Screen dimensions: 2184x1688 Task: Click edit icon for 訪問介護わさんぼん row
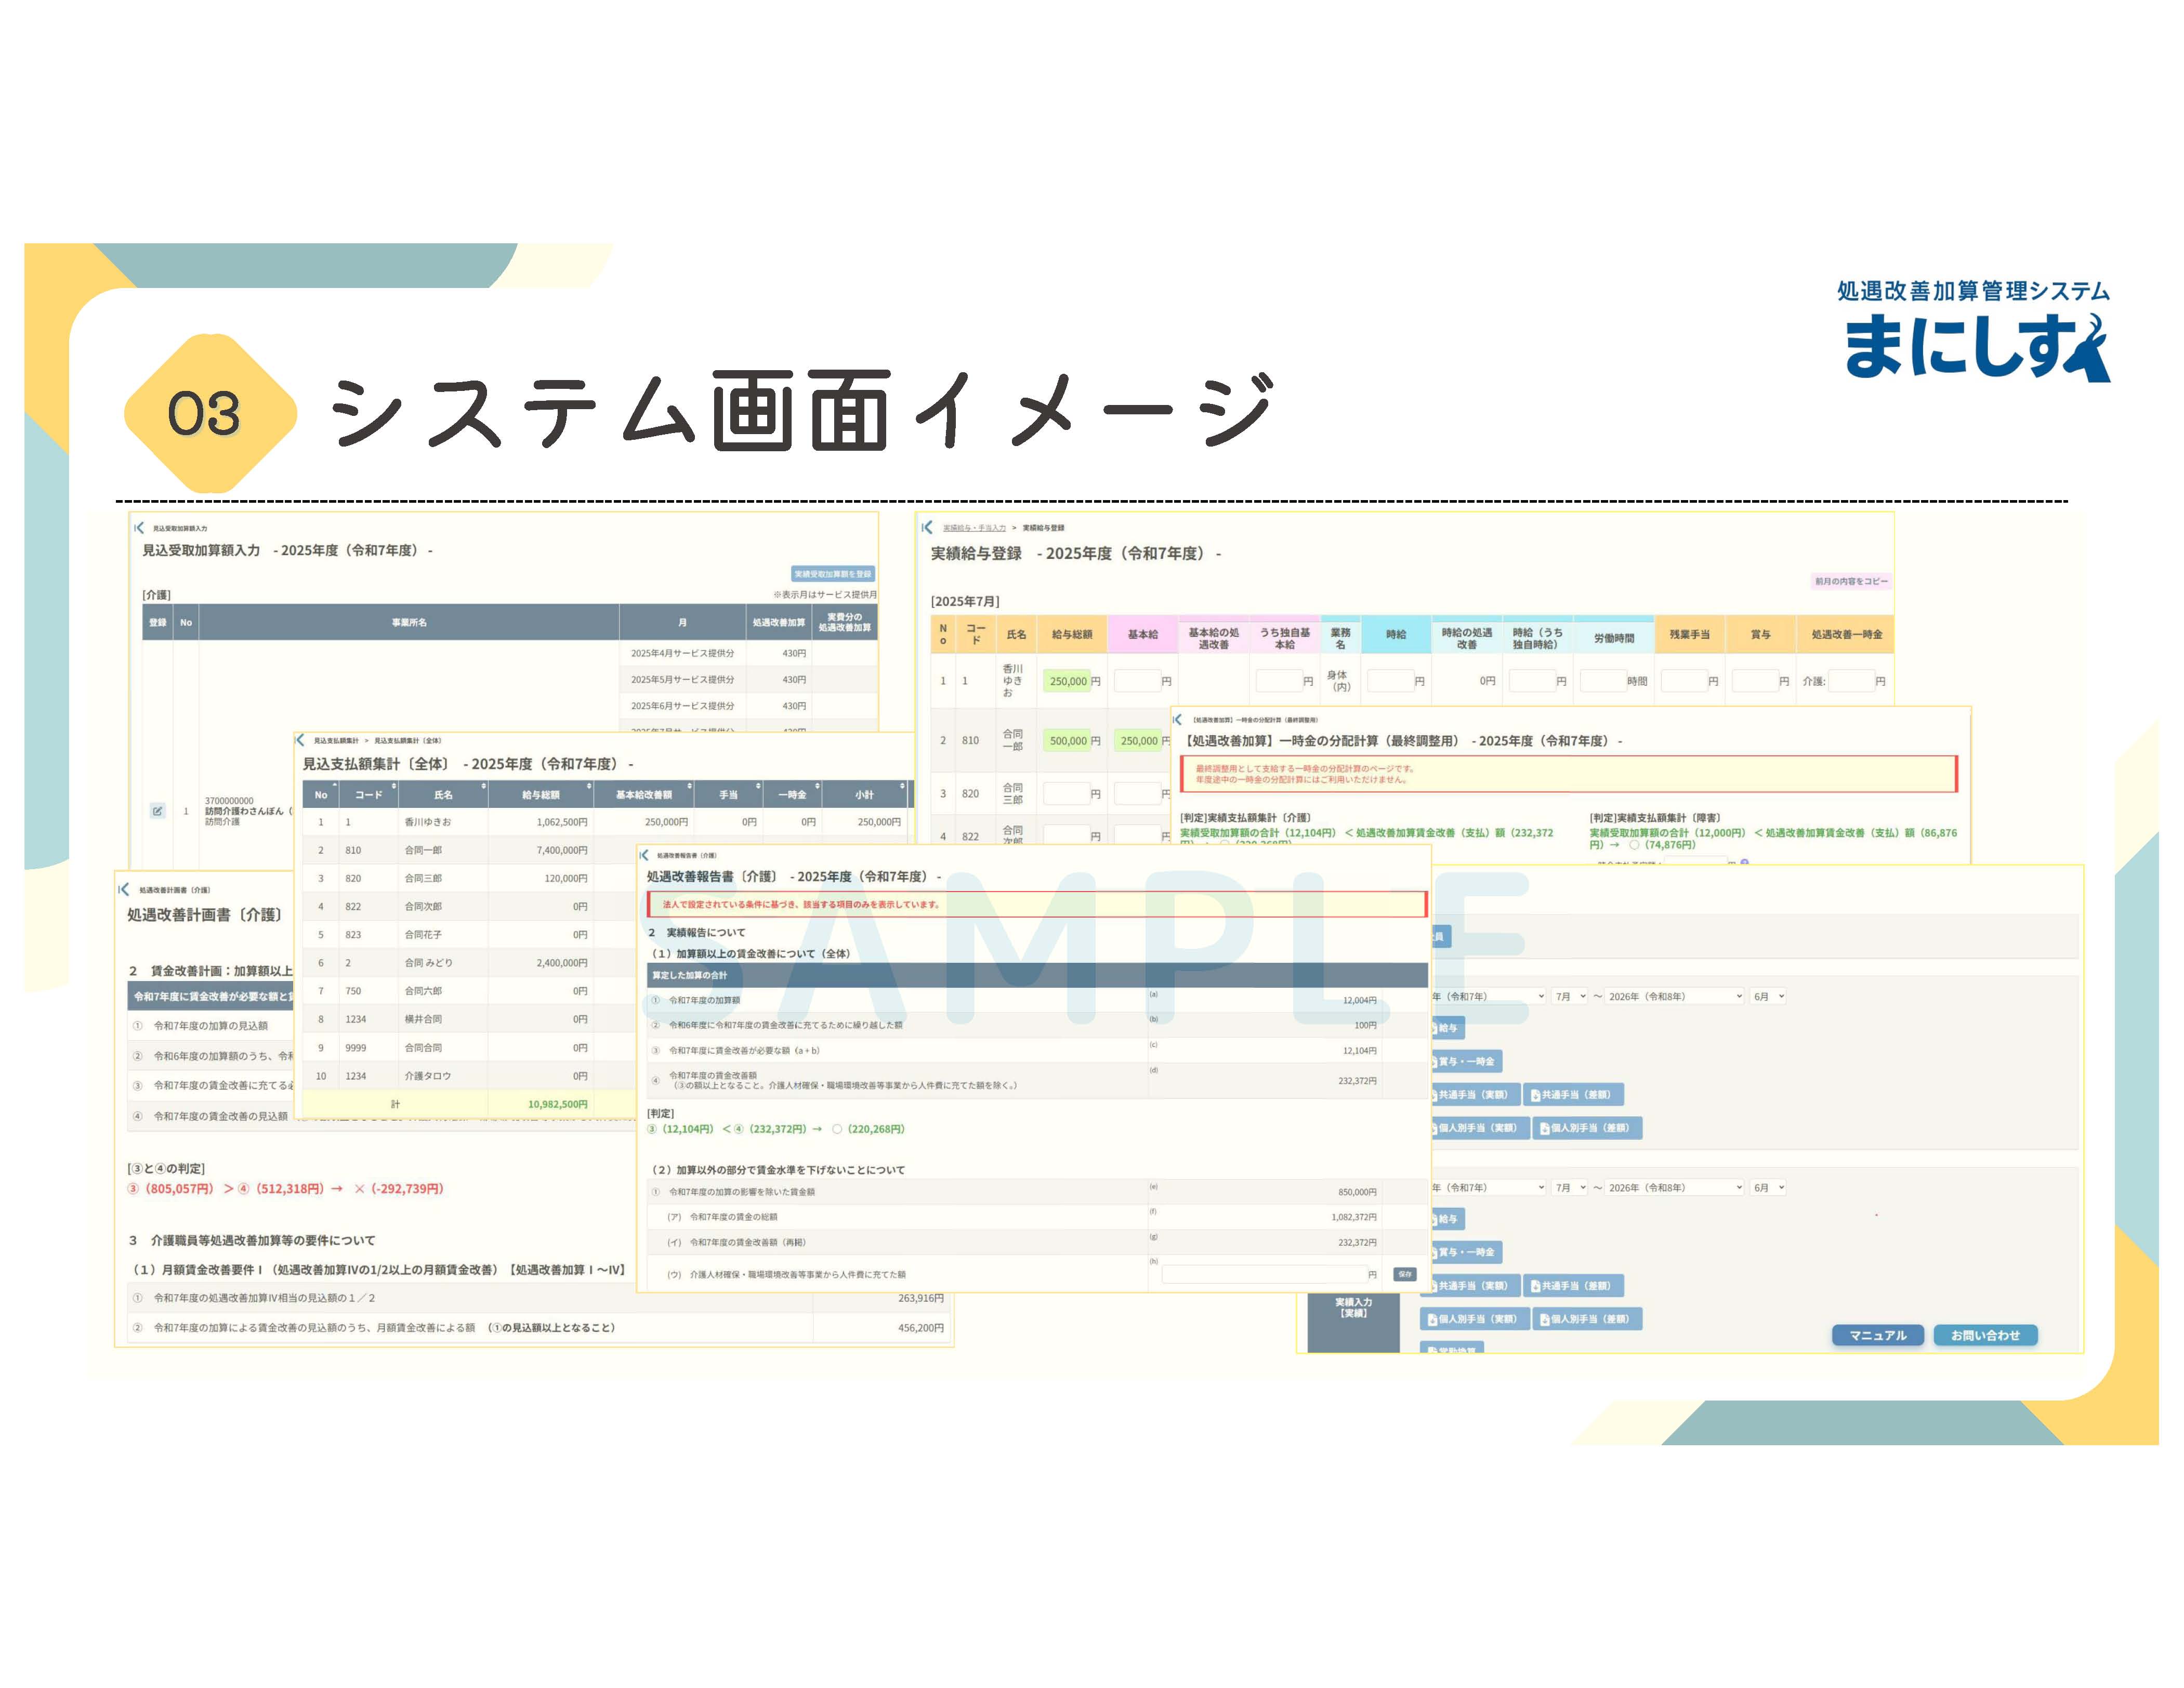(157, 810)
